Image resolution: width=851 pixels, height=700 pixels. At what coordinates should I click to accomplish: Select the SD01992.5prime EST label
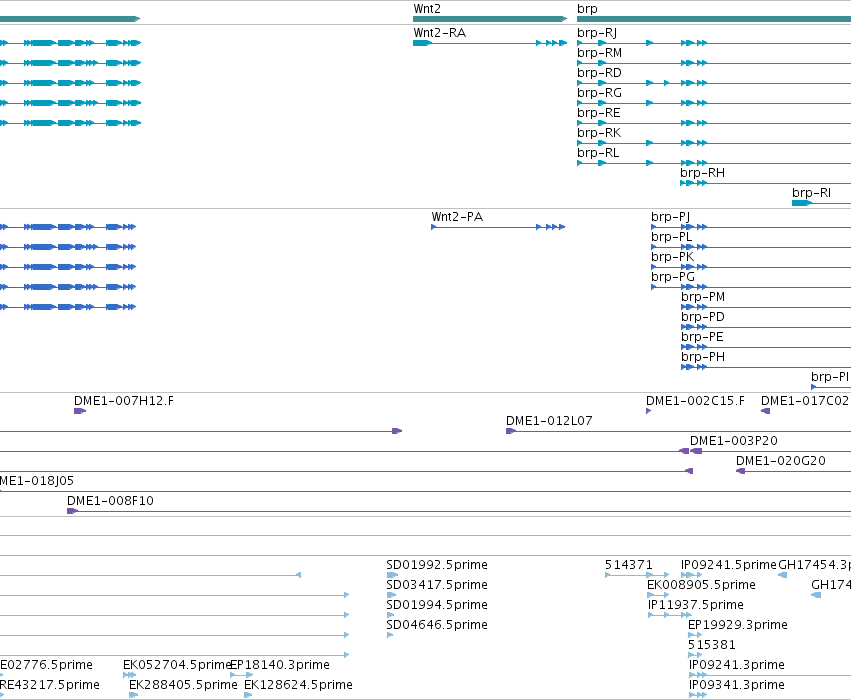point(437,565)
